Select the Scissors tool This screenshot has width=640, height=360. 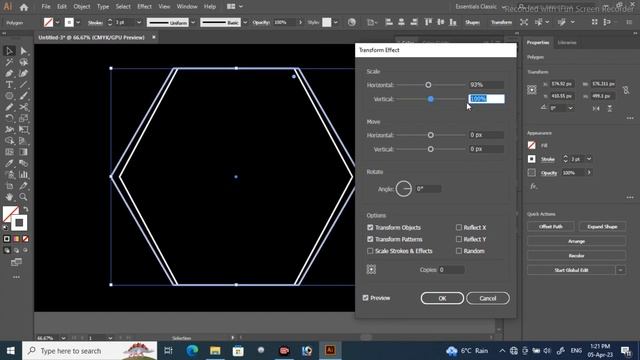click(23, 107)
